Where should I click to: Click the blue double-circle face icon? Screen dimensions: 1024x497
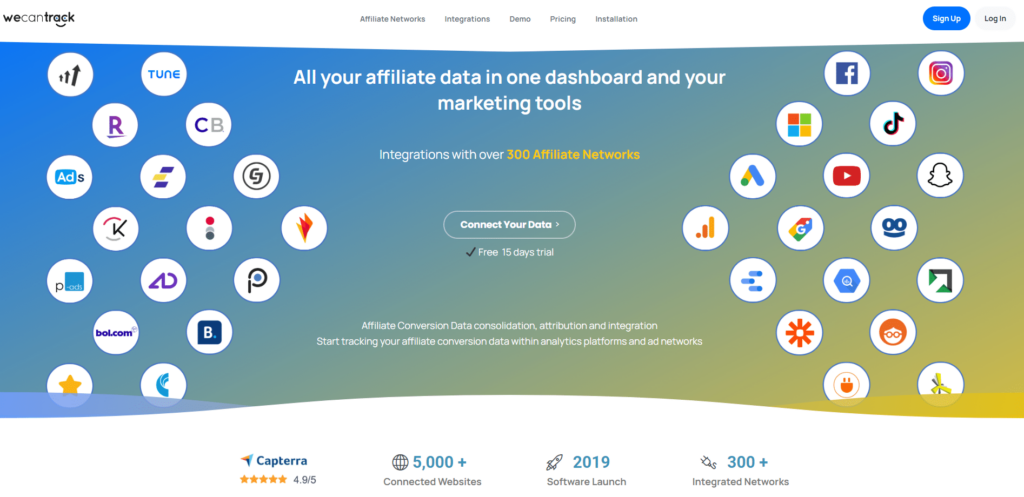(x=894, y=229)
